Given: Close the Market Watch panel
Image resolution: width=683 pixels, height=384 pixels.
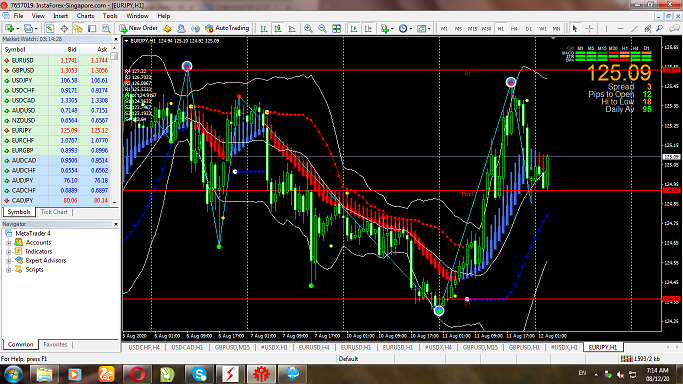Looking at the screenshot, I should (x=116, y=39).
